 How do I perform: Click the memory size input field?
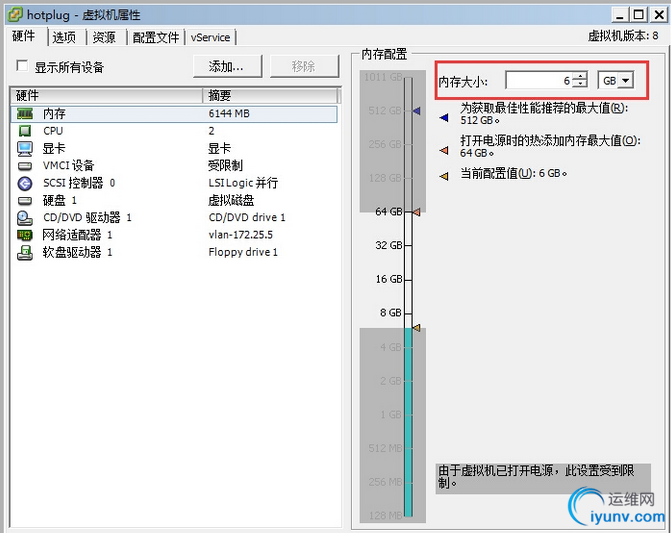tap(539, 80)
